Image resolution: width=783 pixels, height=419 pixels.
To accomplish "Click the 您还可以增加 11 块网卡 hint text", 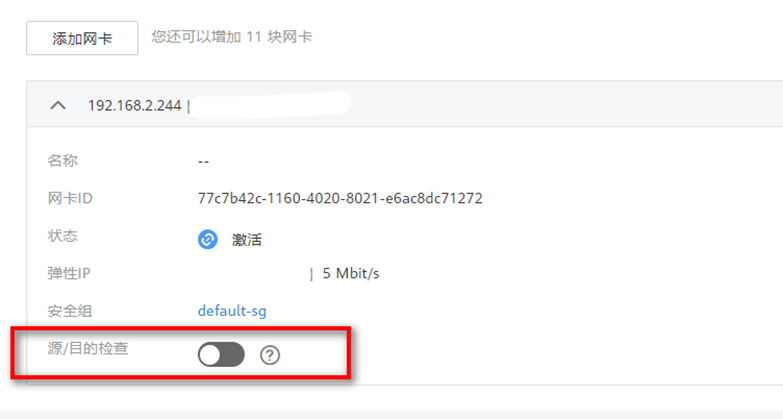I will 232,37.
